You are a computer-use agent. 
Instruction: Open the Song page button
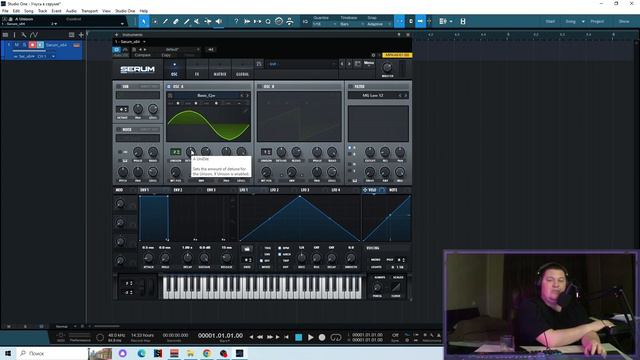[x=570, y=21]
